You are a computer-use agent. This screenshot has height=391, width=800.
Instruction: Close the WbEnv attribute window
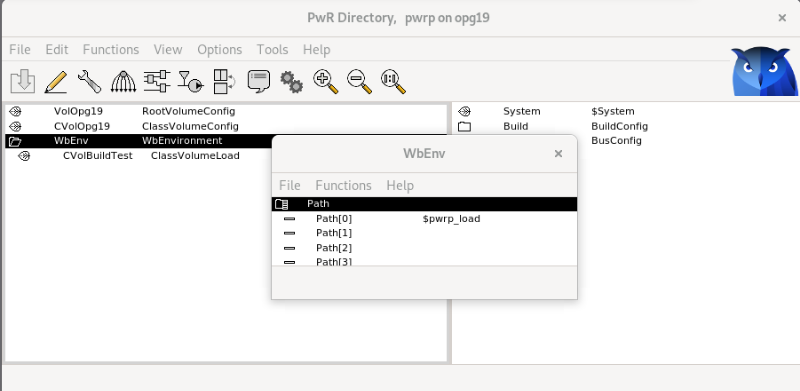[558, 154]
